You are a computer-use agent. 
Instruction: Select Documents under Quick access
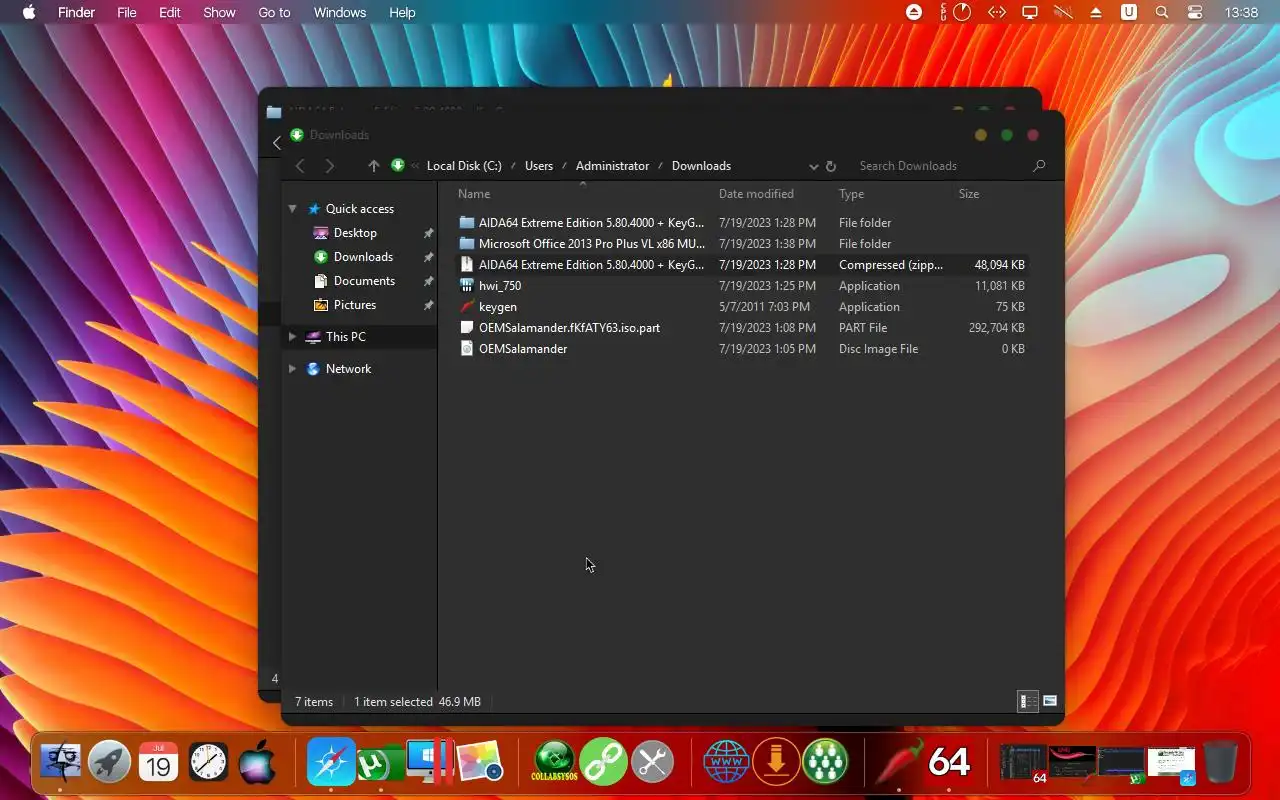[364, 281]
